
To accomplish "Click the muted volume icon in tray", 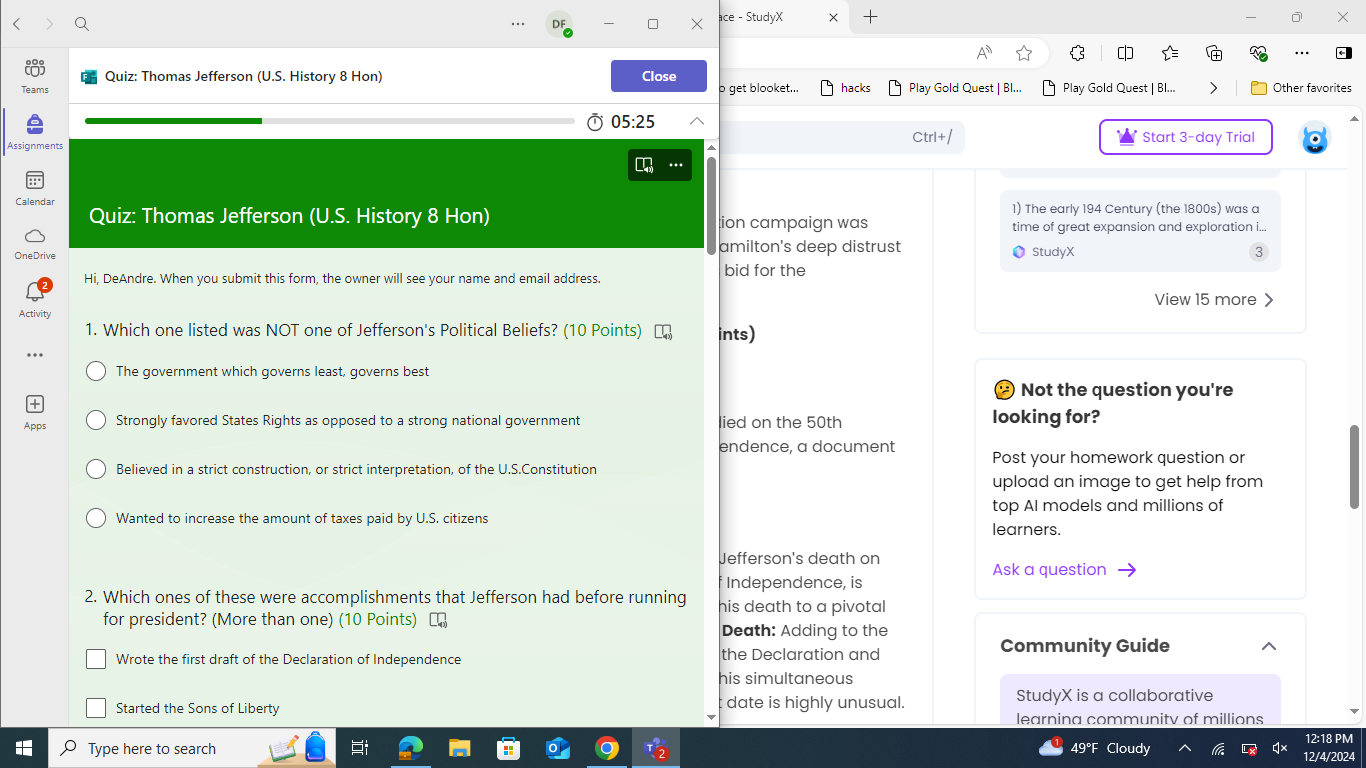I will pos(1279,748).
